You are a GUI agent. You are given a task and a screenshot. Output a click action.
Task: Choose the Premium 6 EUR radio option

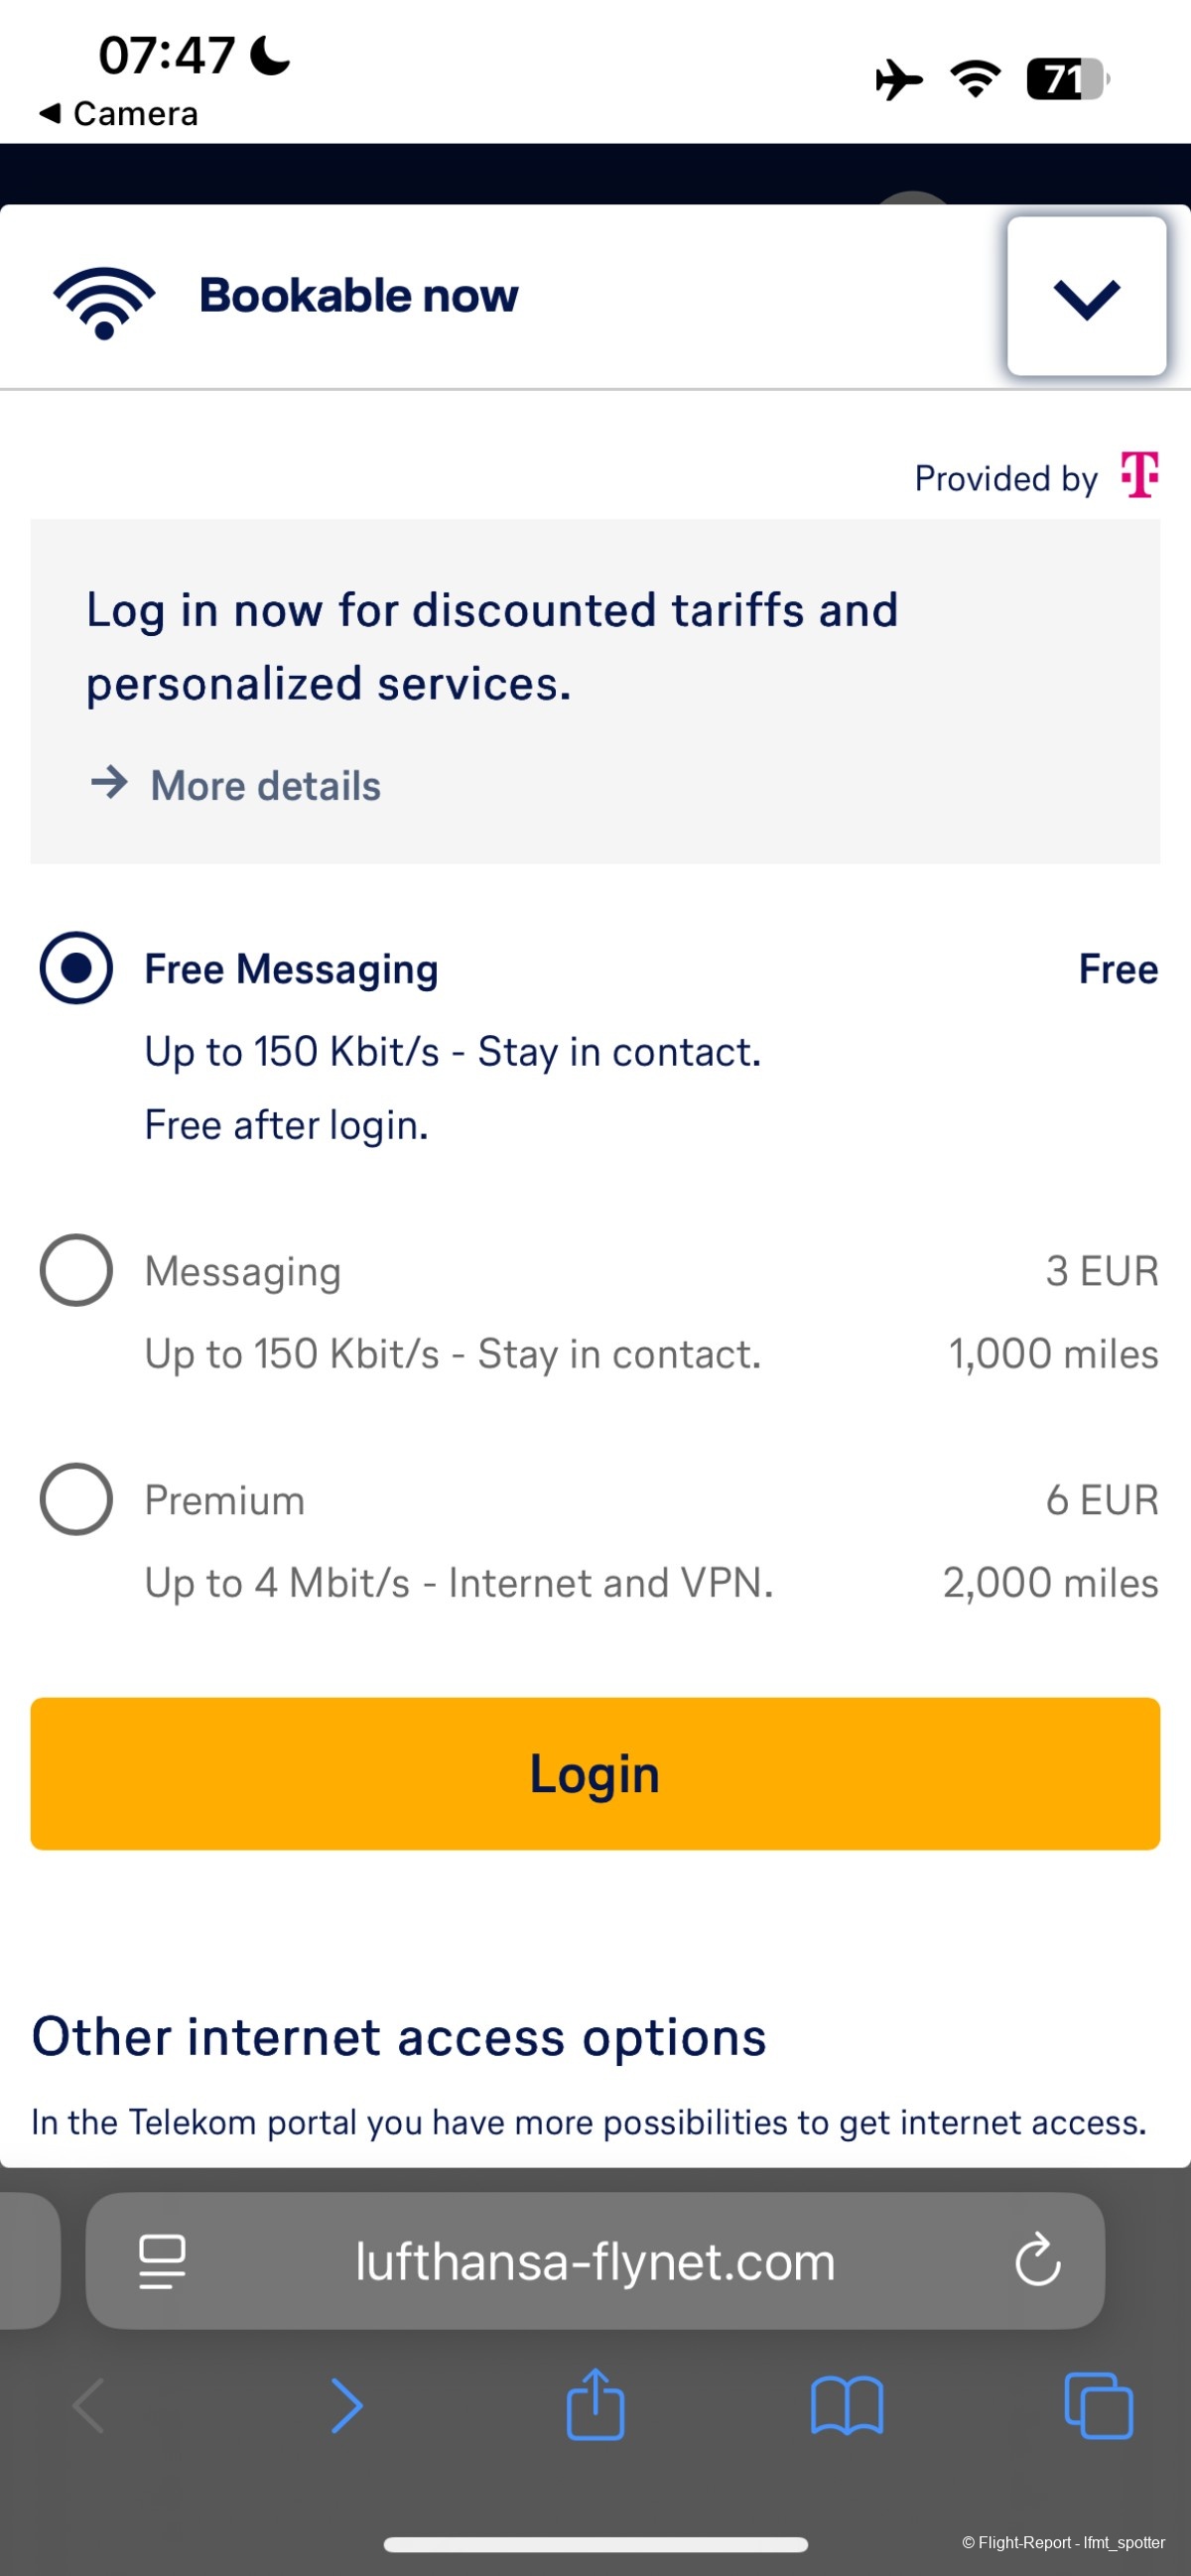(76, 1499)
